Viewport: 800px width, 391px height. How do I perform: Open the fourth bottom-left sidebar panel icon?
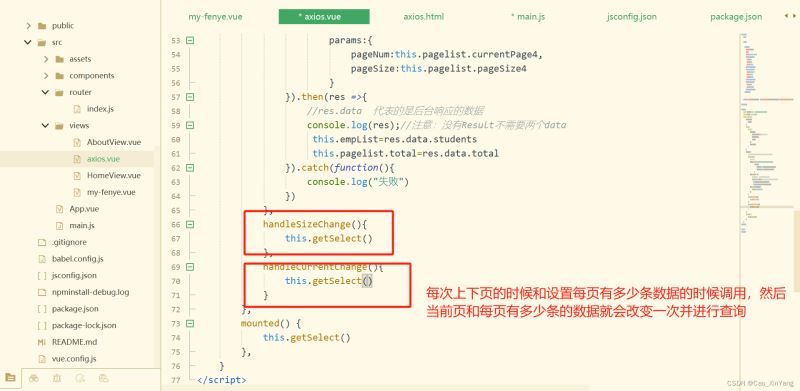click(x=80, y=378)
